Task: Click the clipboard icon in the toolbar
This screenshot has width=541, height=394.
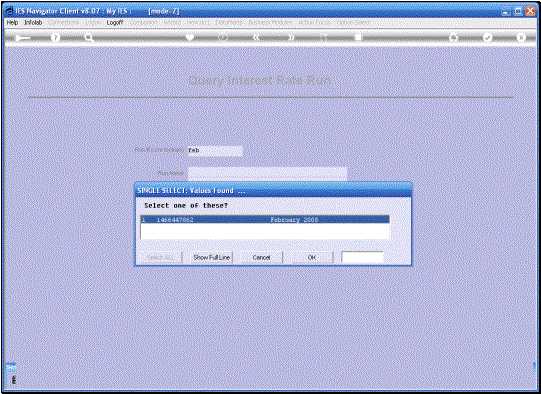Action: (358, 37)
